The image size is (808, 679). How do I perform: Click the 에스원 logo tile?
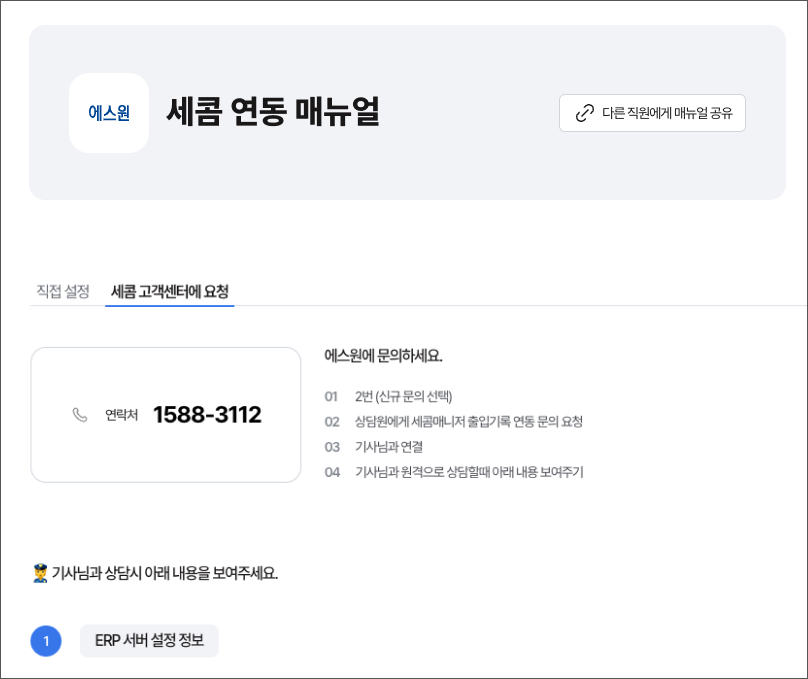[109, 113]
